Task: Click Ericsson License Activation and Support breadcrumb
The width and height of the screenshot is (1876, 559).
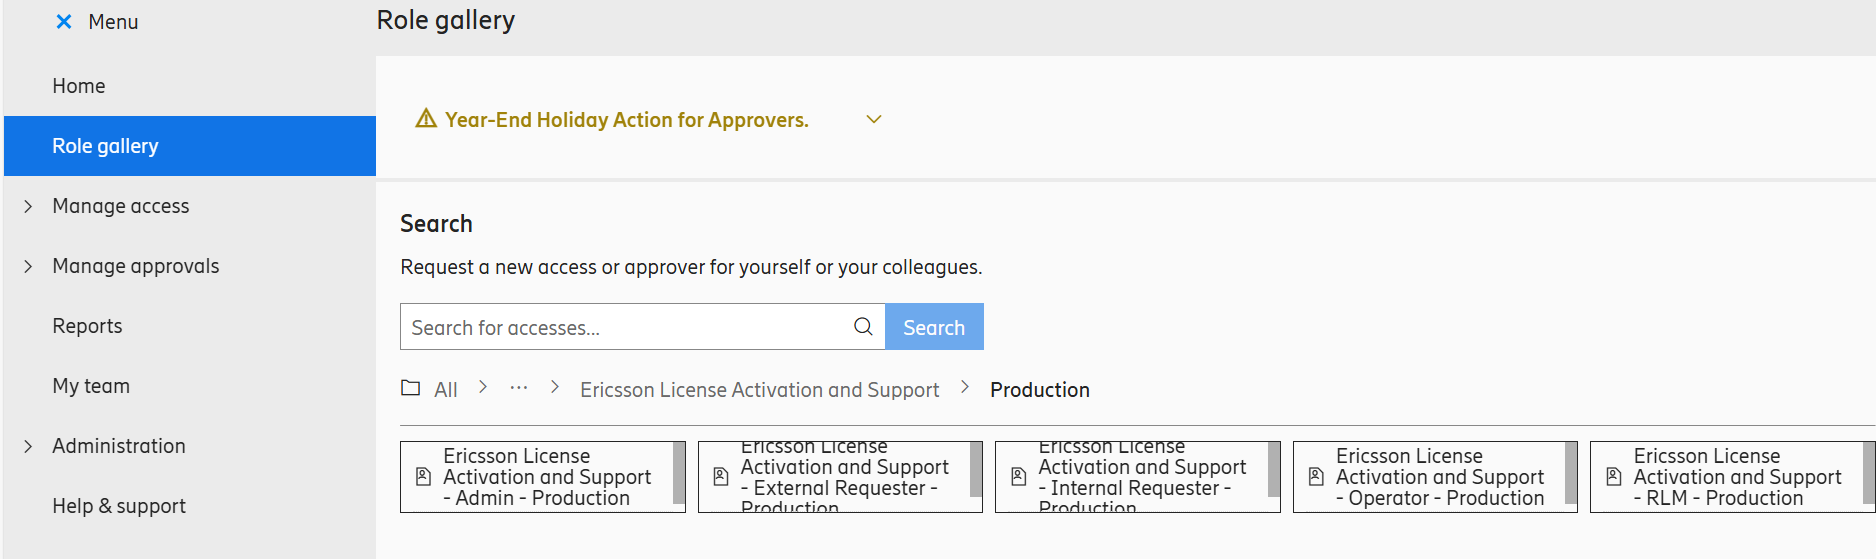Action: click(x=759, y=390)
